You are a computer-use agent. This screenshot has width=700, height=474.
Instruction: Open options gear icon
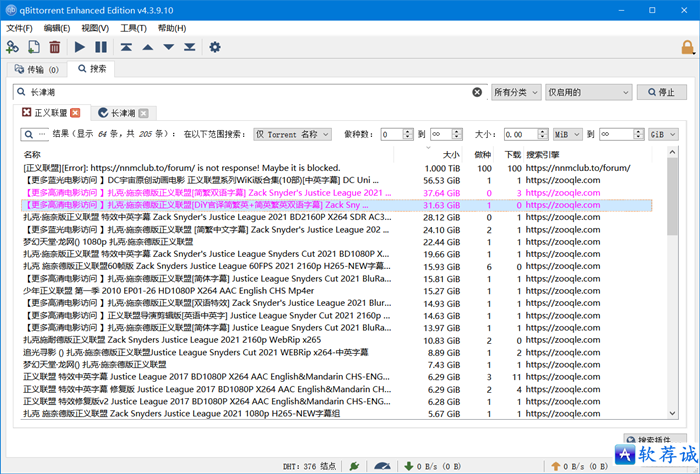[x=215, y=47]
